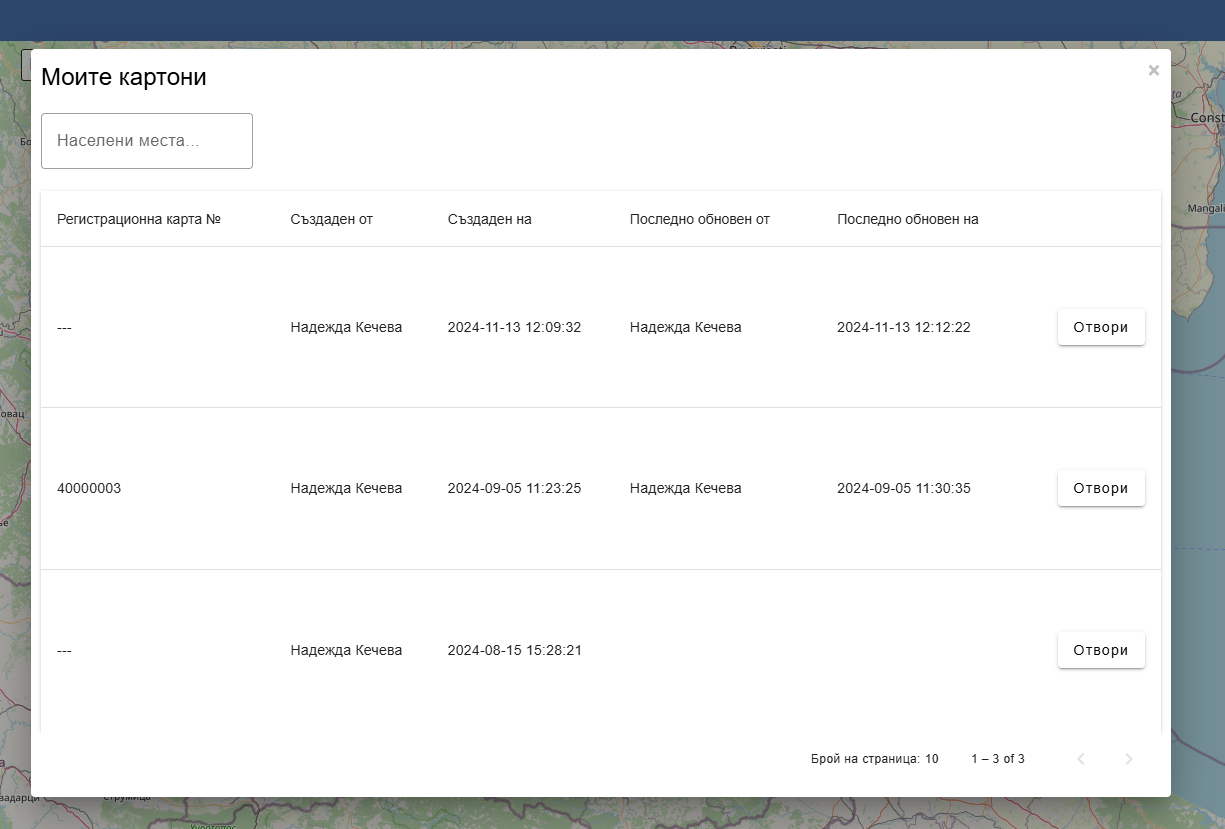Go to the previous page arrow
This screenshot has height=829, width=1225.
click(1081, 759)
